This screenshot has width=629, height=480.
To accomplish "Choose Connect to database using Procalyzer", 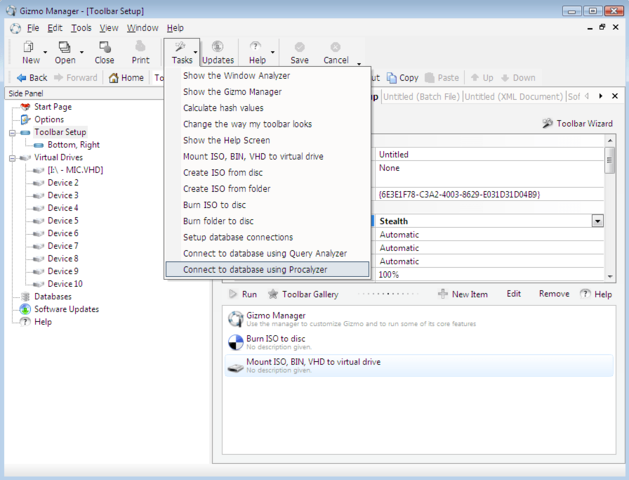I will (267, 269).
